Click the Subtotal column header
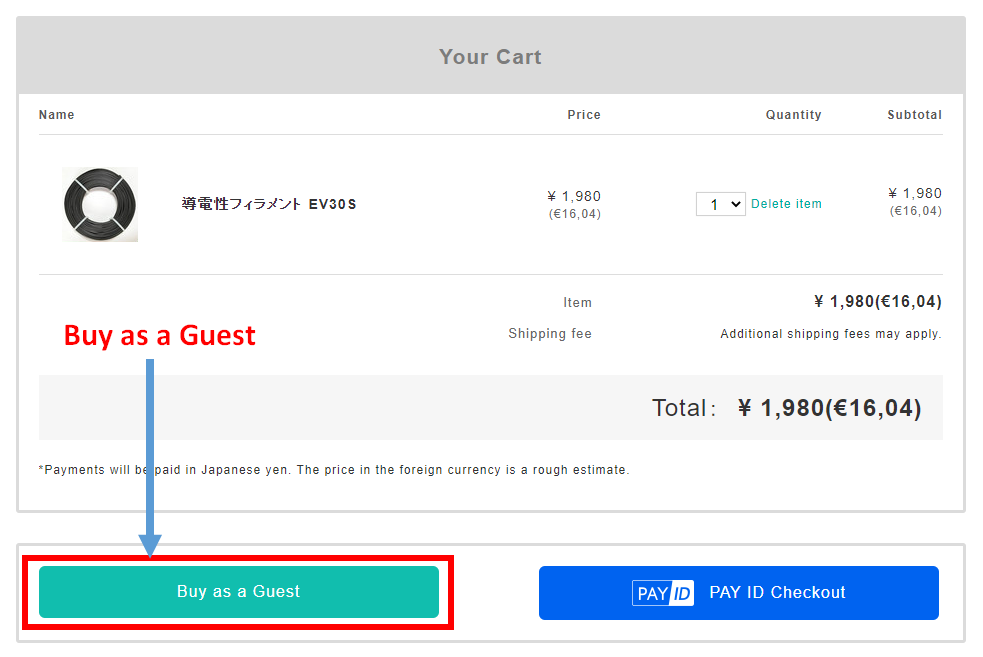Screen dimensions: 983x657 pos(914,115)
